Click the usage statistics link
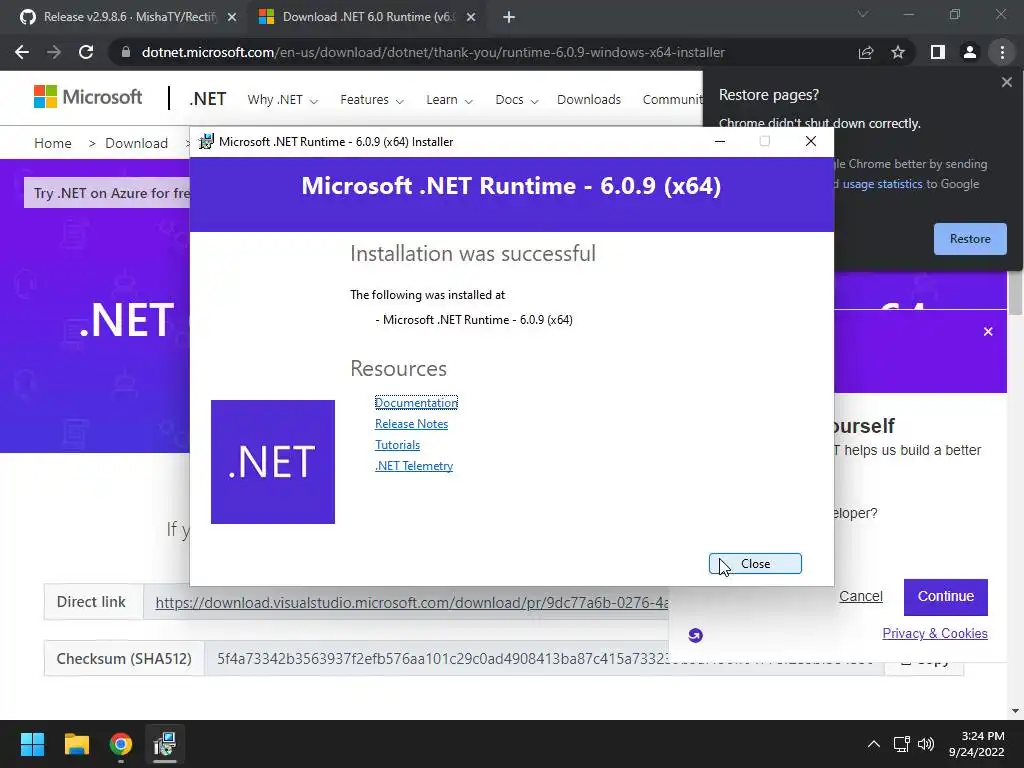The height and width of the screenshot is (768, 1024). coord(882,184)
